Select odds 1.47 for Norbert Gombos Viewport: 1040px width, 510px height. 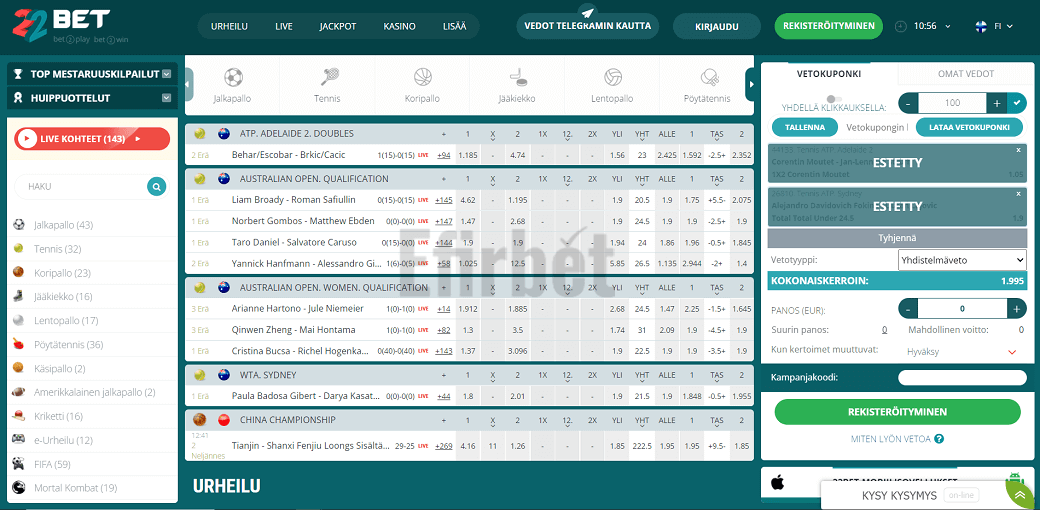pyautogui.click(x=468, y=221)
